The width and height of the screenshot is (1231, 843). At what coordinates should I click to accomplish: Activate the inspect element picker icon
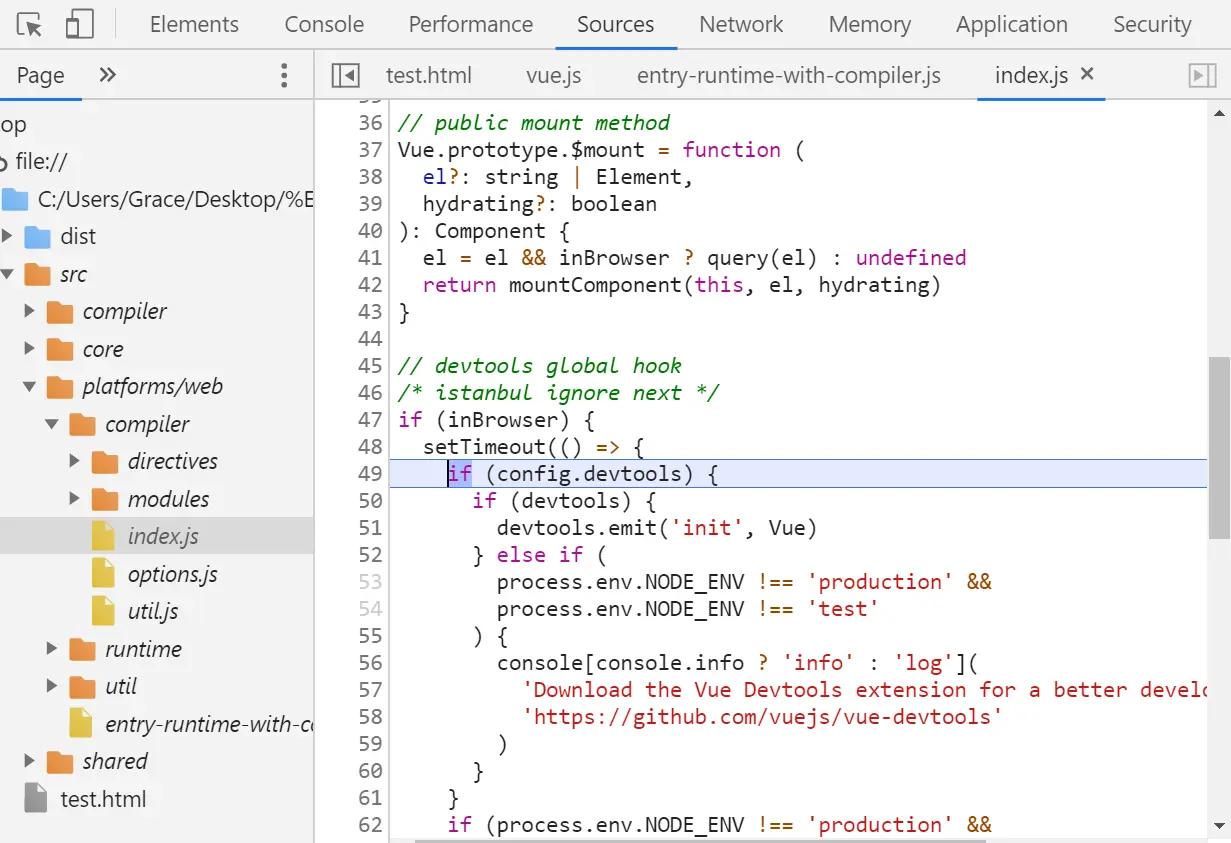click(30, 25)
